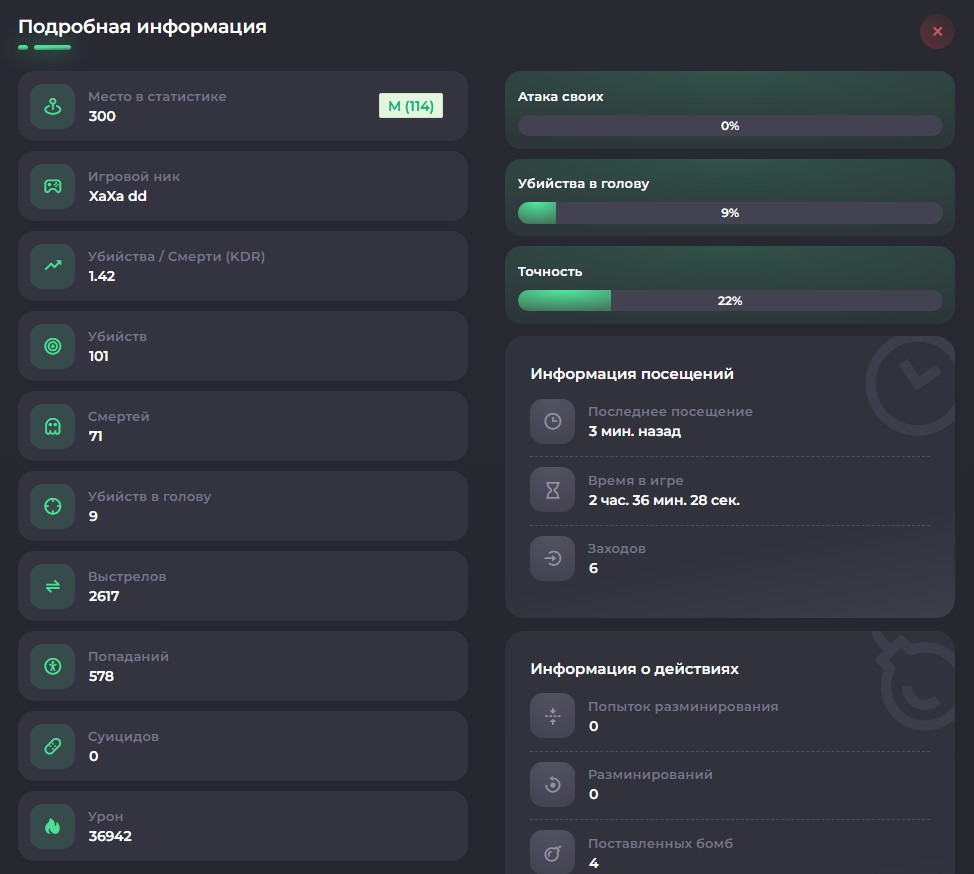Screen dimensions: 974x874
Task: Click the ghost icon next to Смертей
Action: (x=53, y=426)
